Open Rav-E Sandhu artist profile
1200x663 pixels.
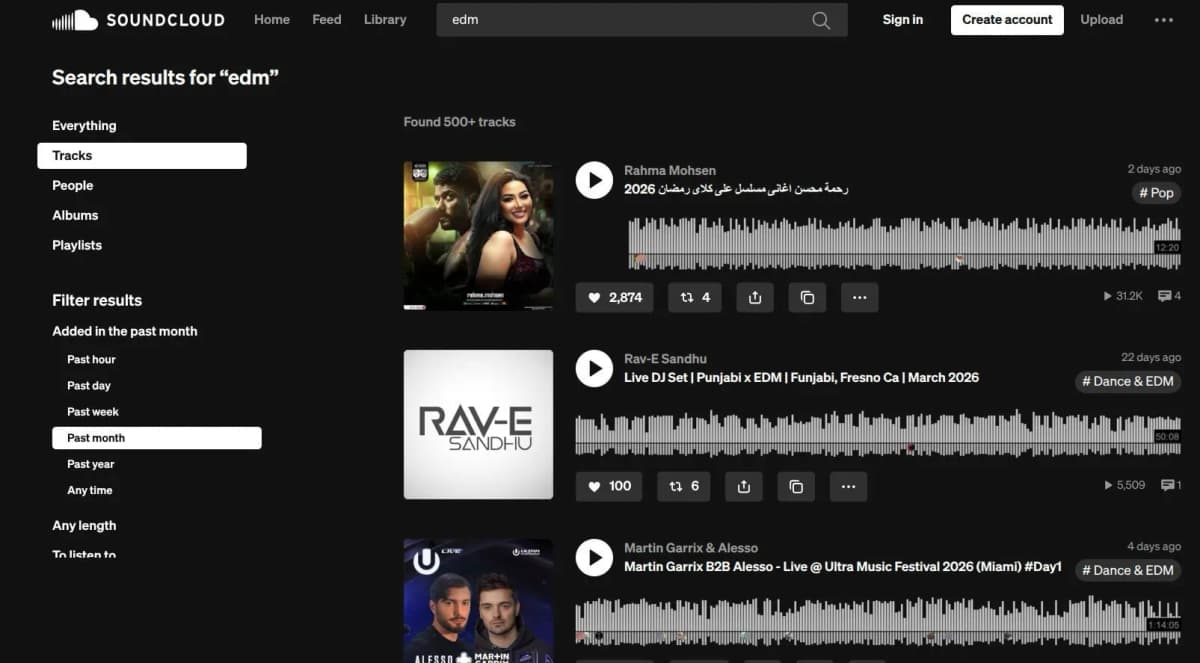(x=665, y=359)
